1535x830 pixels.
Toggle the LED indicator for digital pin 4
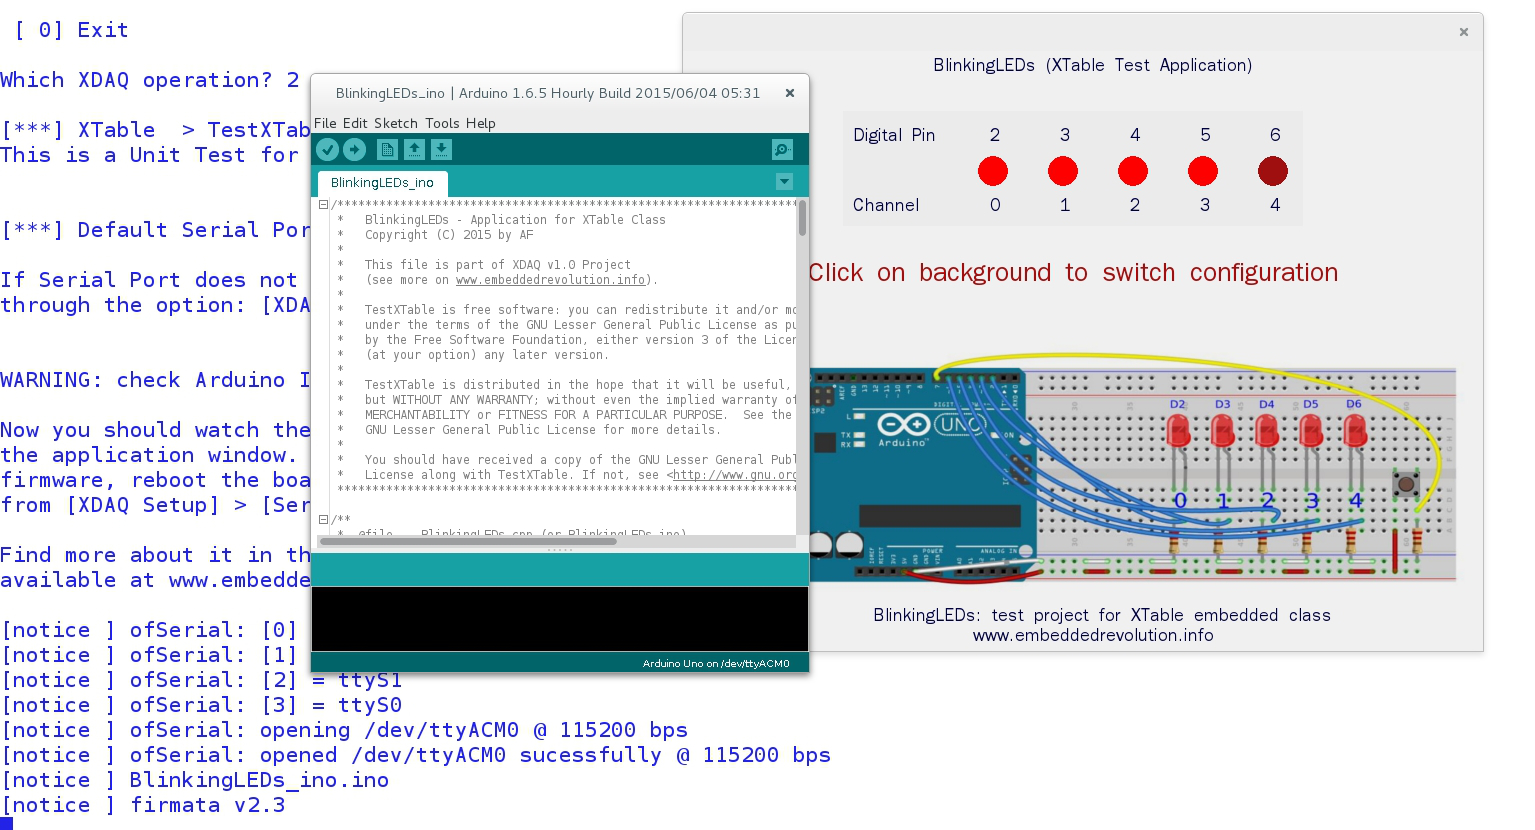pyautogui.click(x=1133, y=171)
